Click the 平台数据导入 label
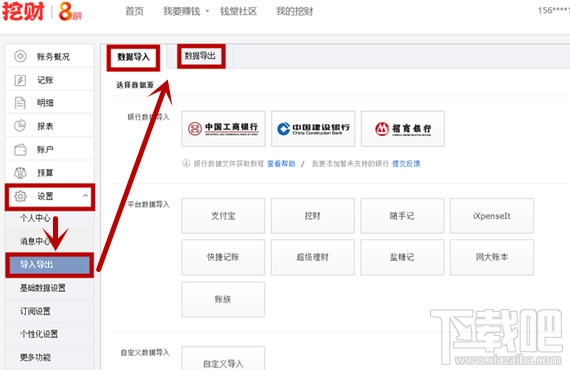This screenshot has width=570, height=370. coord(148,204)
